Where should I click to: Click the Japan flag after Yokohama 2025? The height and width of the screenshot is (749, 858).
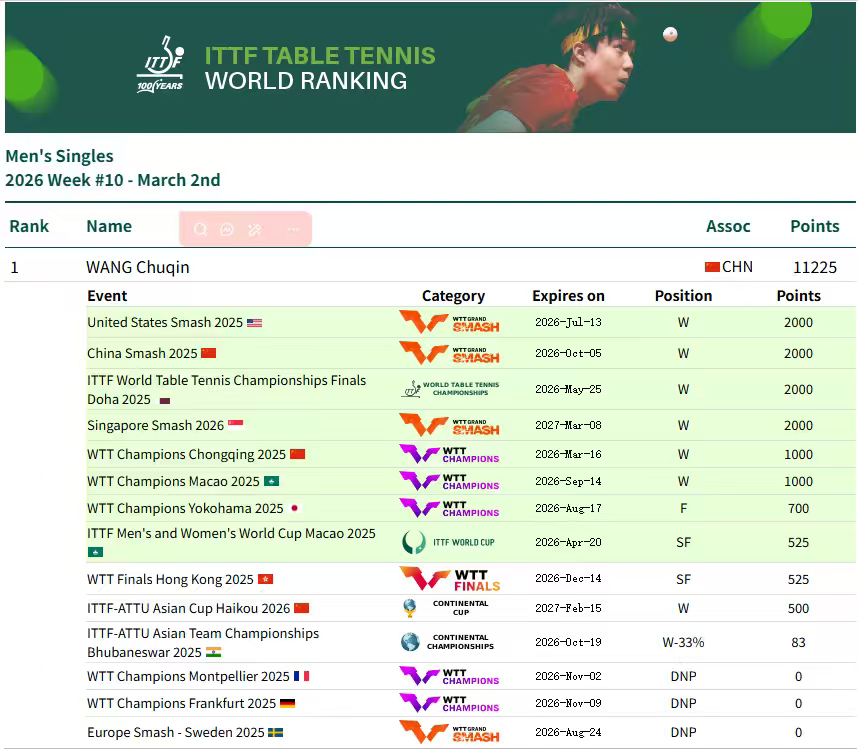point(294,508)
